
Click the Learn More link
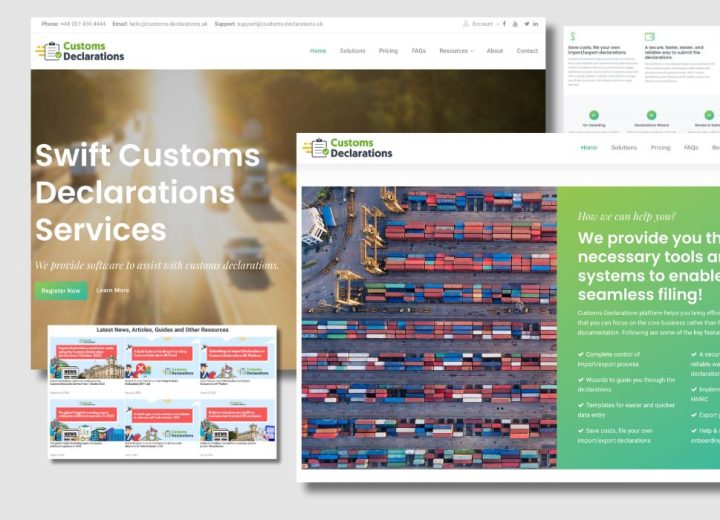point(112,290)
